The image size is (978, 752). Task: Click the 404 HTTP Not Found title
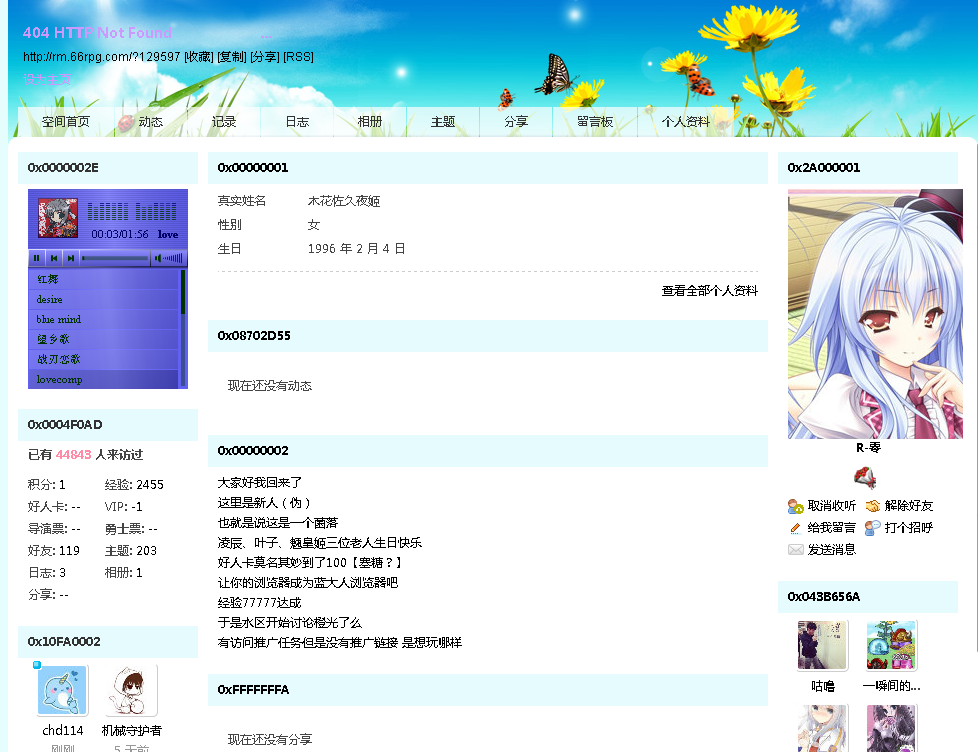[x=97, y=32]
